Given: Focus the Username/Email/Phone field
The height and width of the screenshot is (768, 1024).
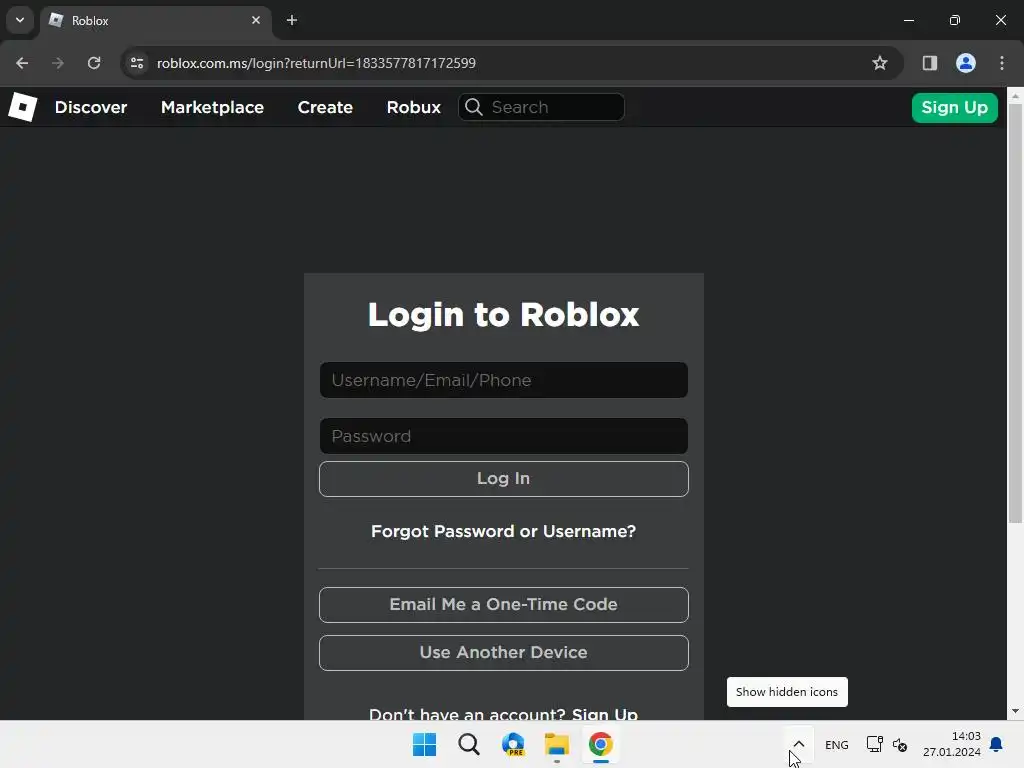Looking at the screenshot, I should pyautogui.click(x=504, y=380).
